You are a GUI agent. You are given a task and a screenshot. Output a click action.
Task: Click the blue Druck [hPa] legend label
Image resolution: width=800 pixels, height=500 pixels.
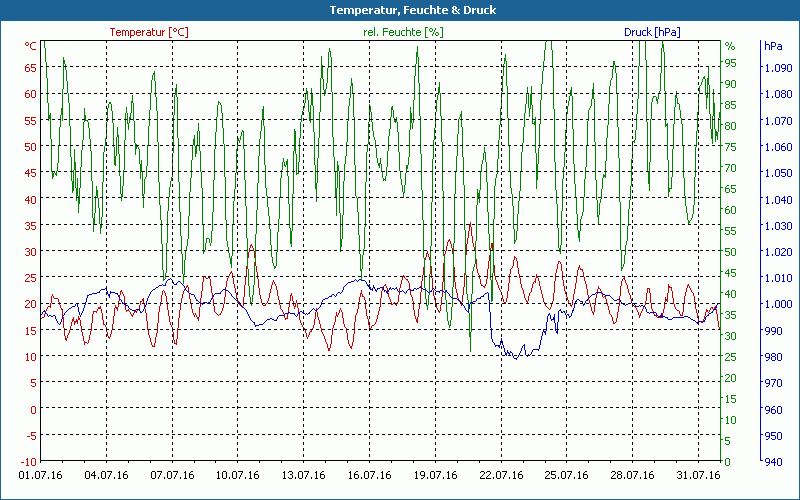click(x=652, y=32)
